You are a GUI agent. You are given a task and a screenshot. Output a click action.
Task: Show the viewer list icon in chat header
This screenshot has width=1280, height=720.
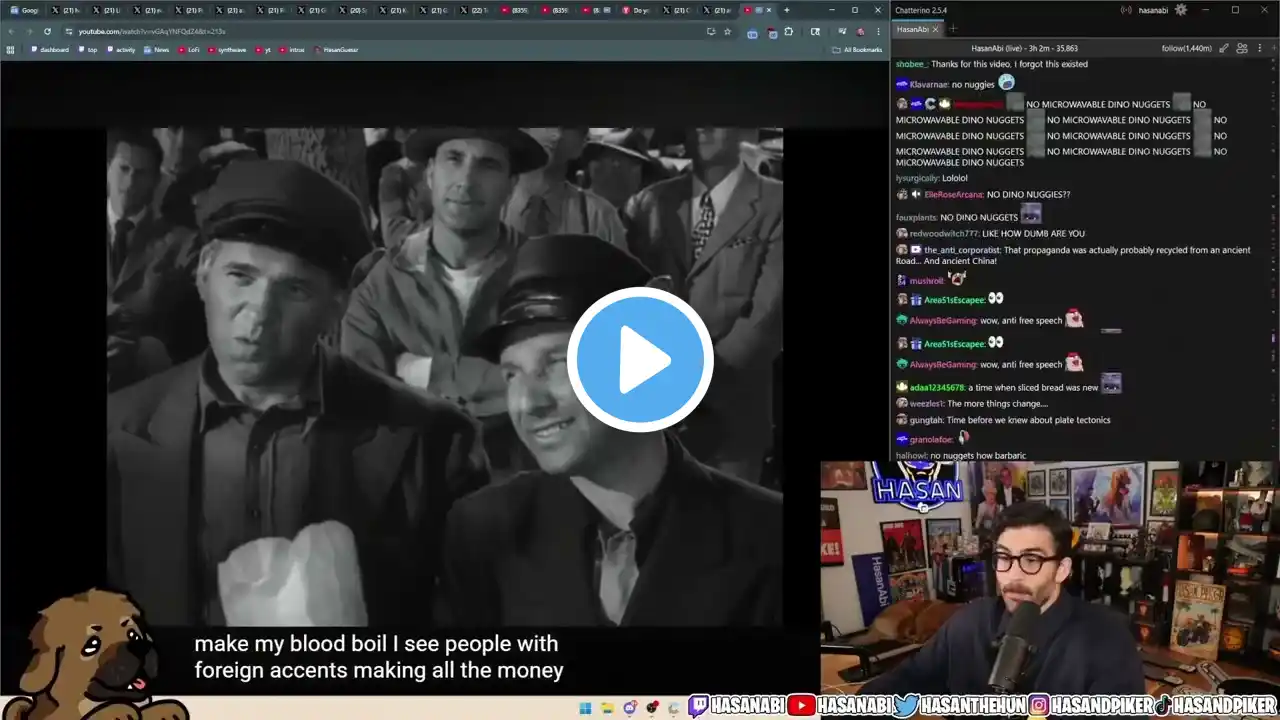pyautogui.click(x=1242, y=48)
